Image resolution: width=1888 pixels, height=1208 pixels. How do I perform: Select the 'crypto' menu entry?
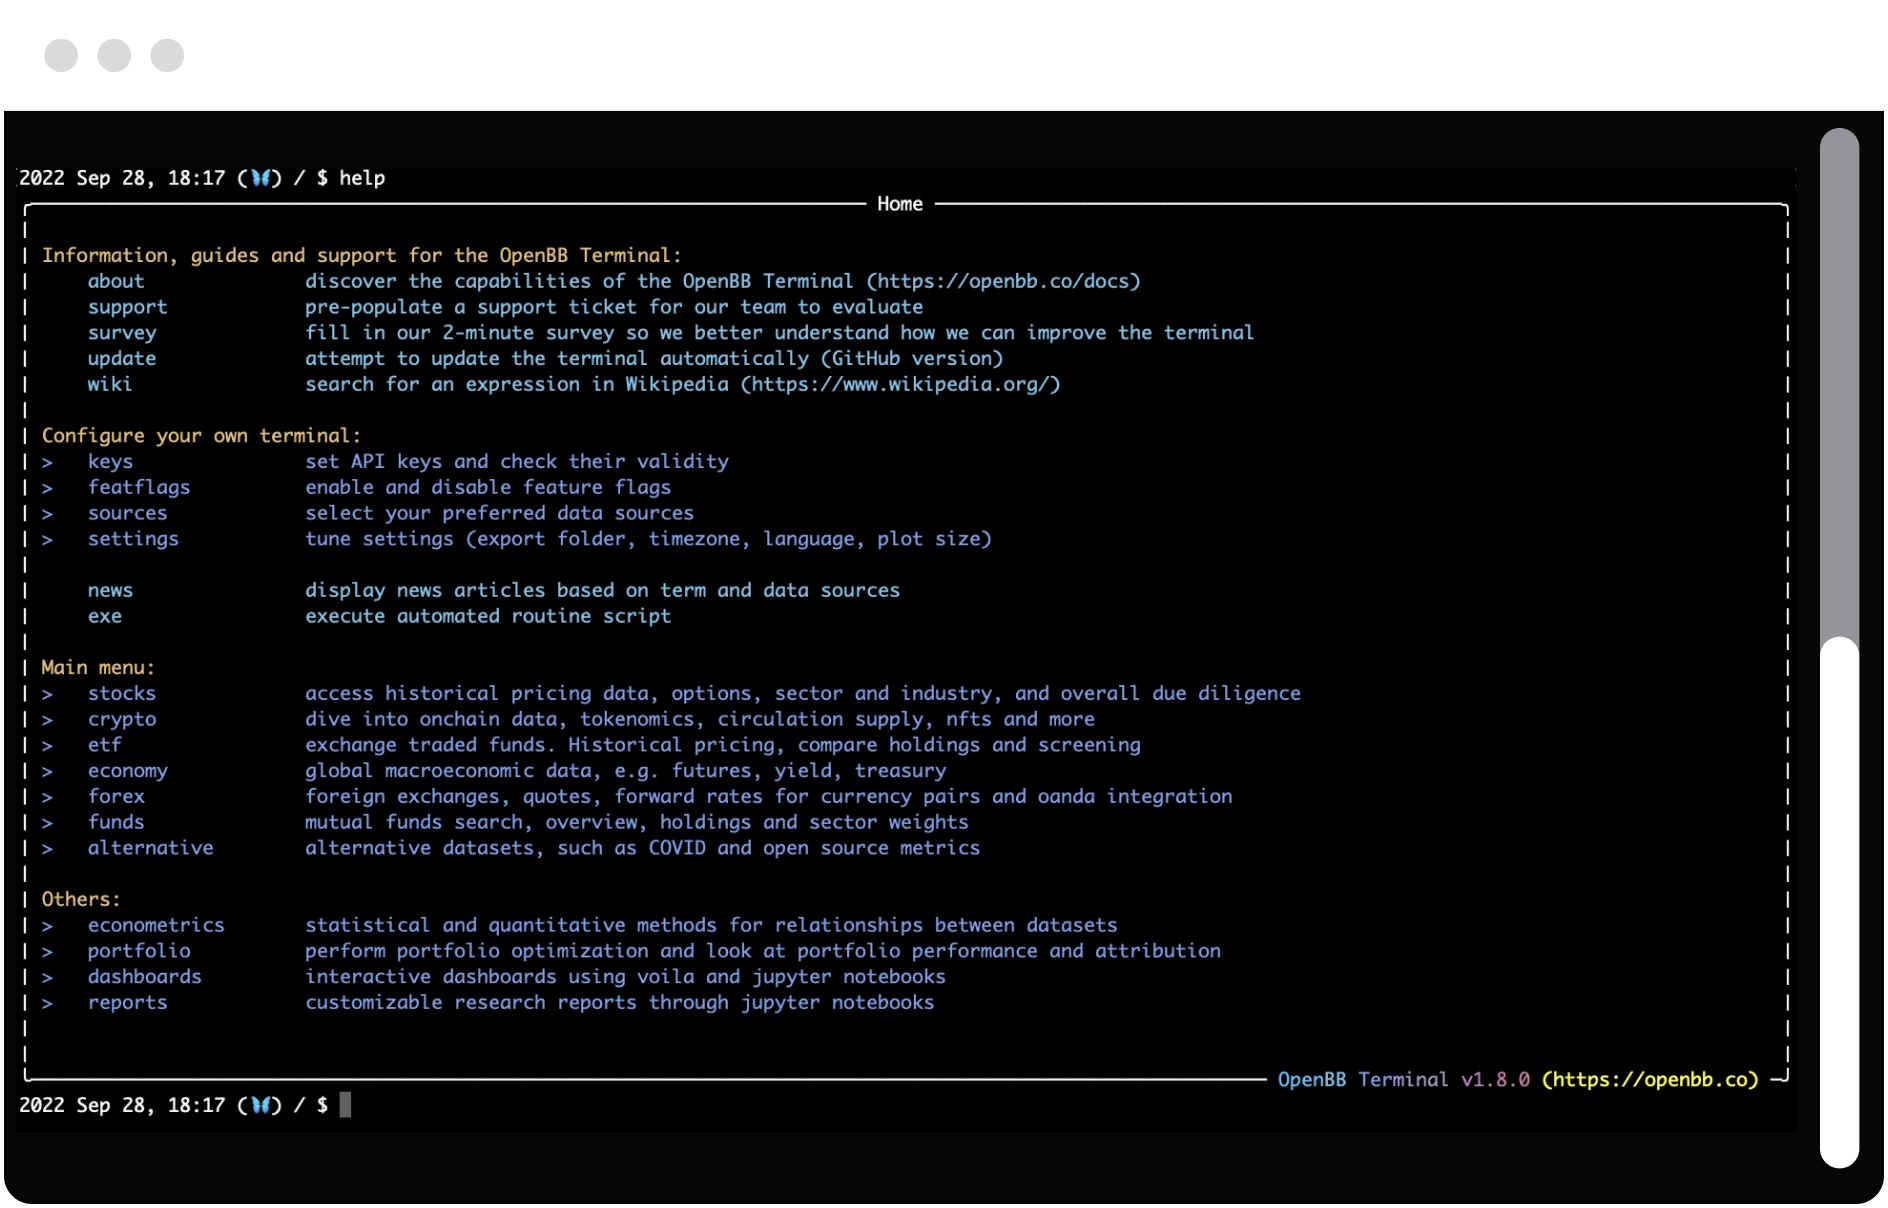tap(122, 719)
